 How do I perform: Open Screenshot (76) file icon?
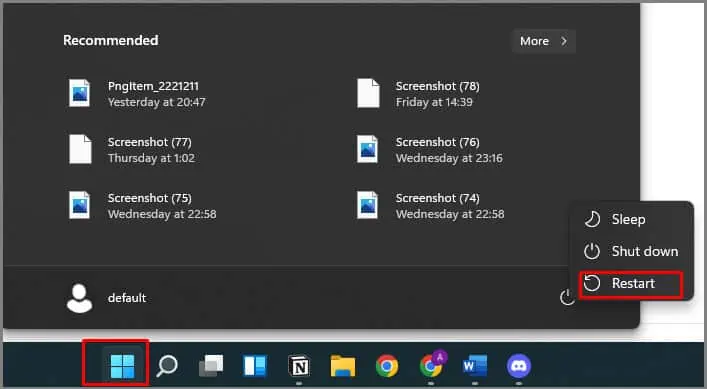367,149
